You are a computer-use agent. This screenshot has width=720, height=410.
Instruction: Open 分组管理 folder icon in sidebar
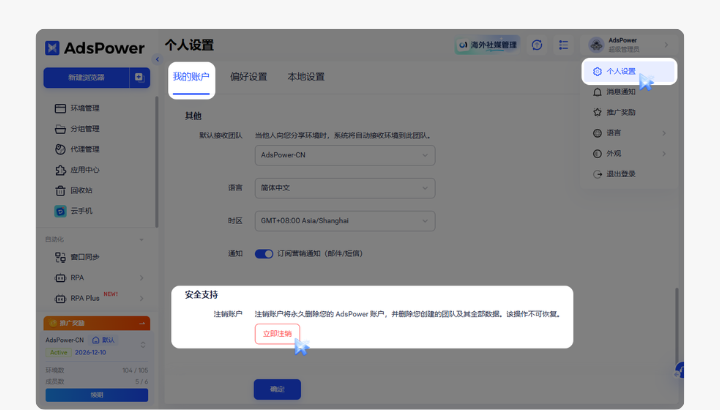60,129
